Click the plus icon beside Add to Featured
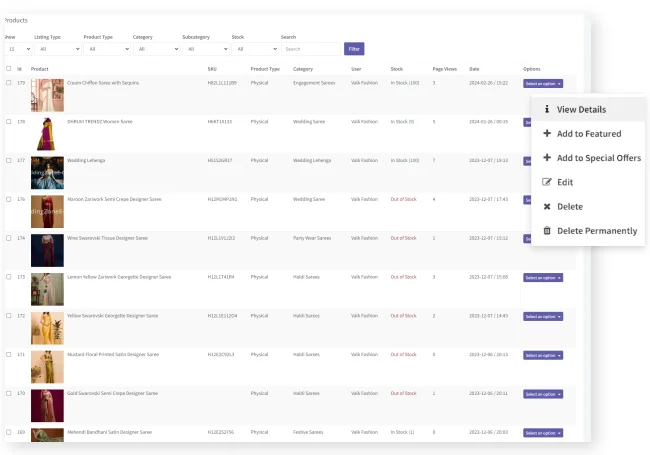This screenshot has height=455, width=650. tap(547, 133)
